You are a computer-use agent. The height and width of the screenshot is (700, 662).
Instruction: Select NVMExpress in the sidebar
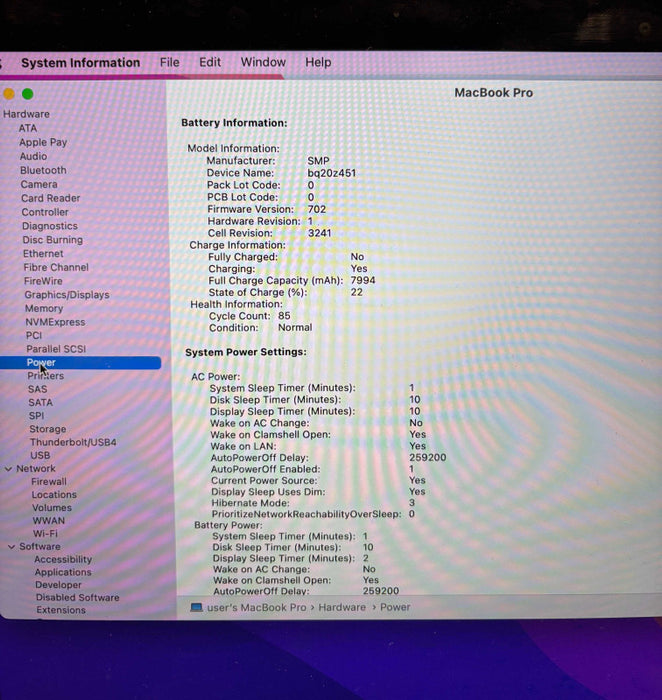pyautogui.click(x=55, y=322)
